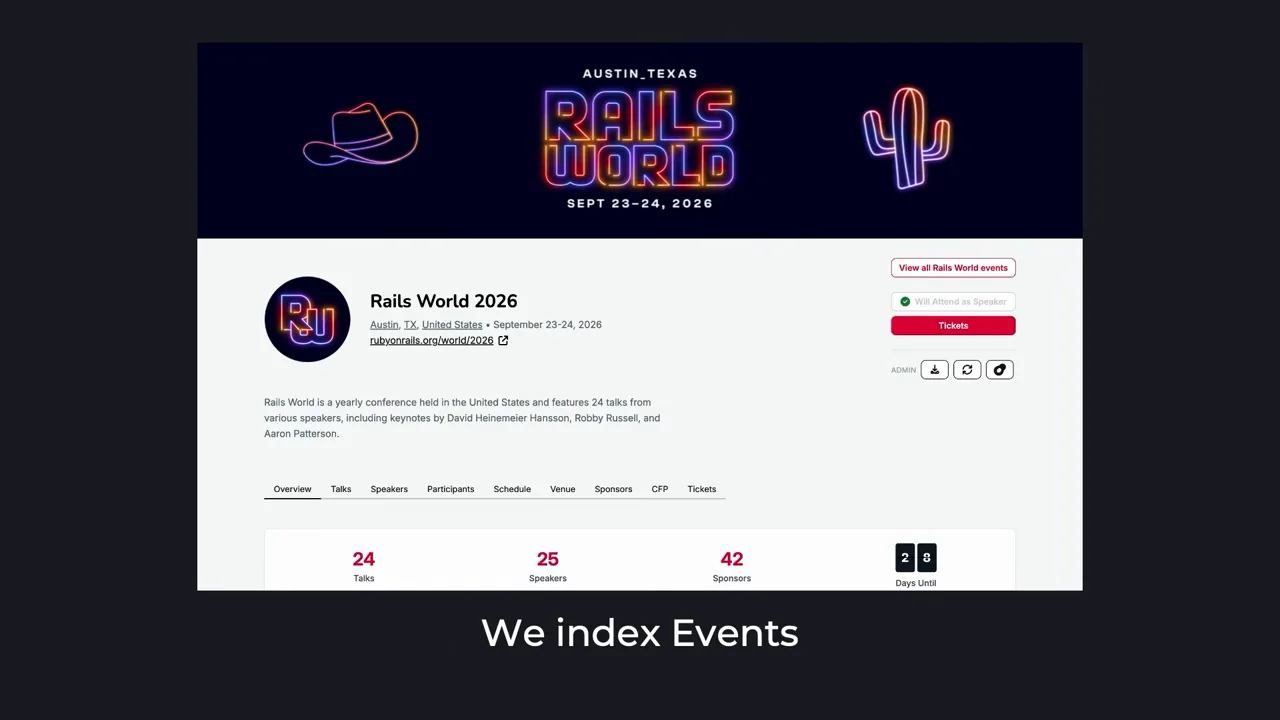Click the ADMIN label text
The image size is (1280, 720).
(x=903, y=370)
